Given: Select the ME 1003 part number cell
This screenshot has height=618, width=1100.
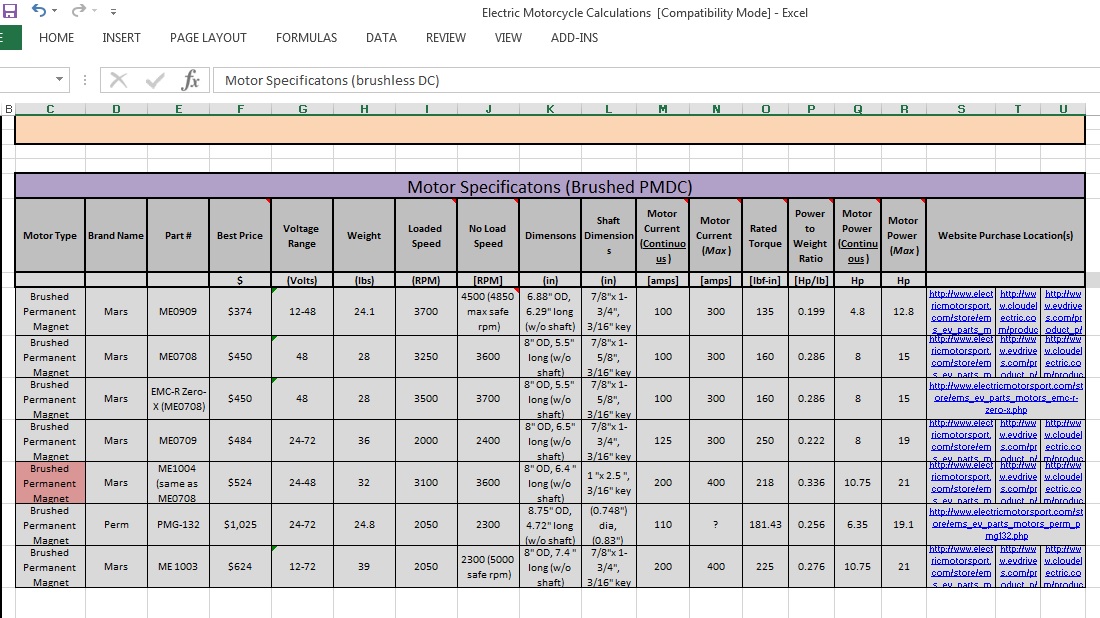Looking at the screenshot, I should pos(178,567).
